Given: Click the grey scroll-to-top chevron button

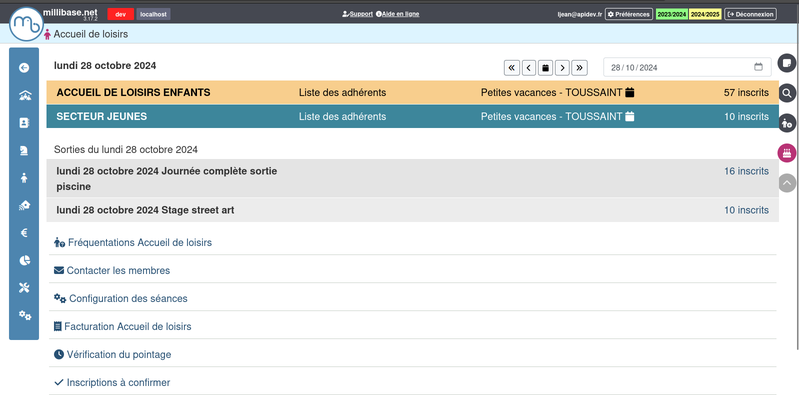Looking at the screenshot, I should (787, 183).
